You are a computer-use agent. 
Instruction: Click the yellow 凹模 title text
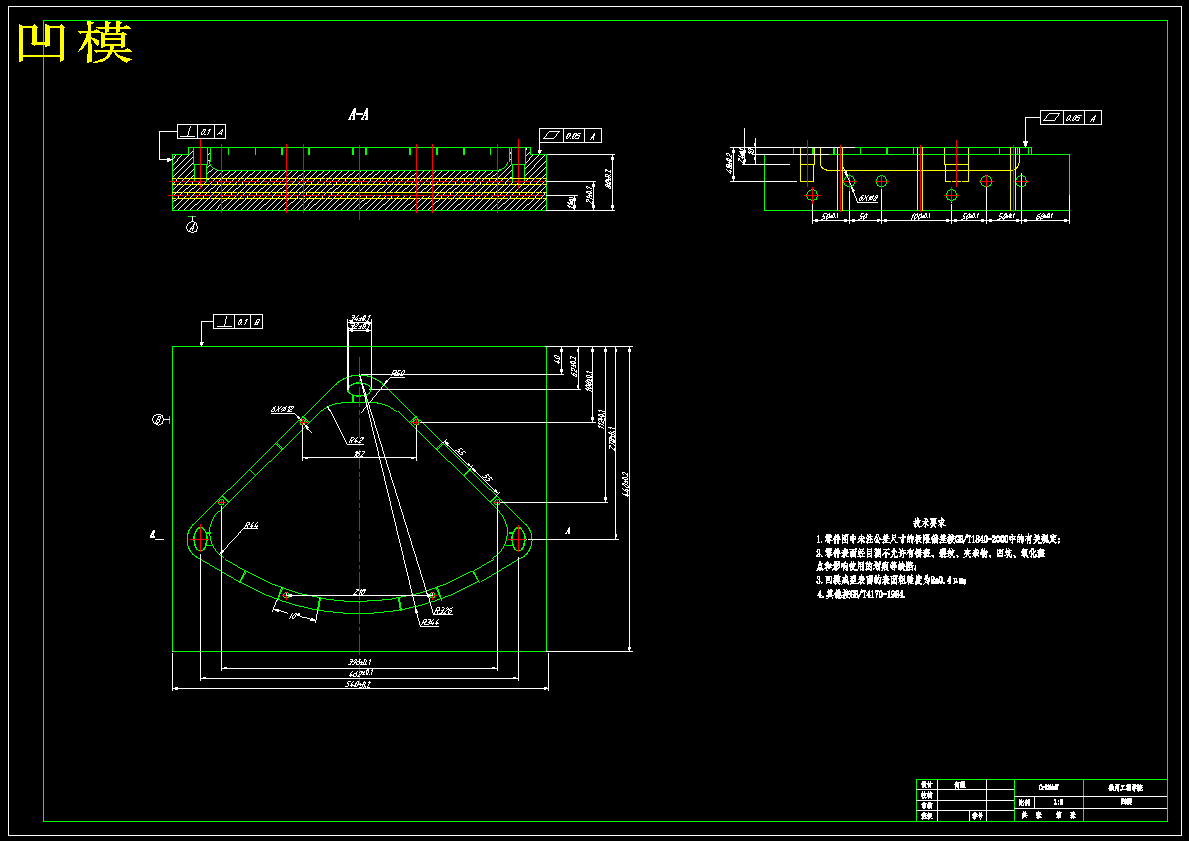coord(75,43)
